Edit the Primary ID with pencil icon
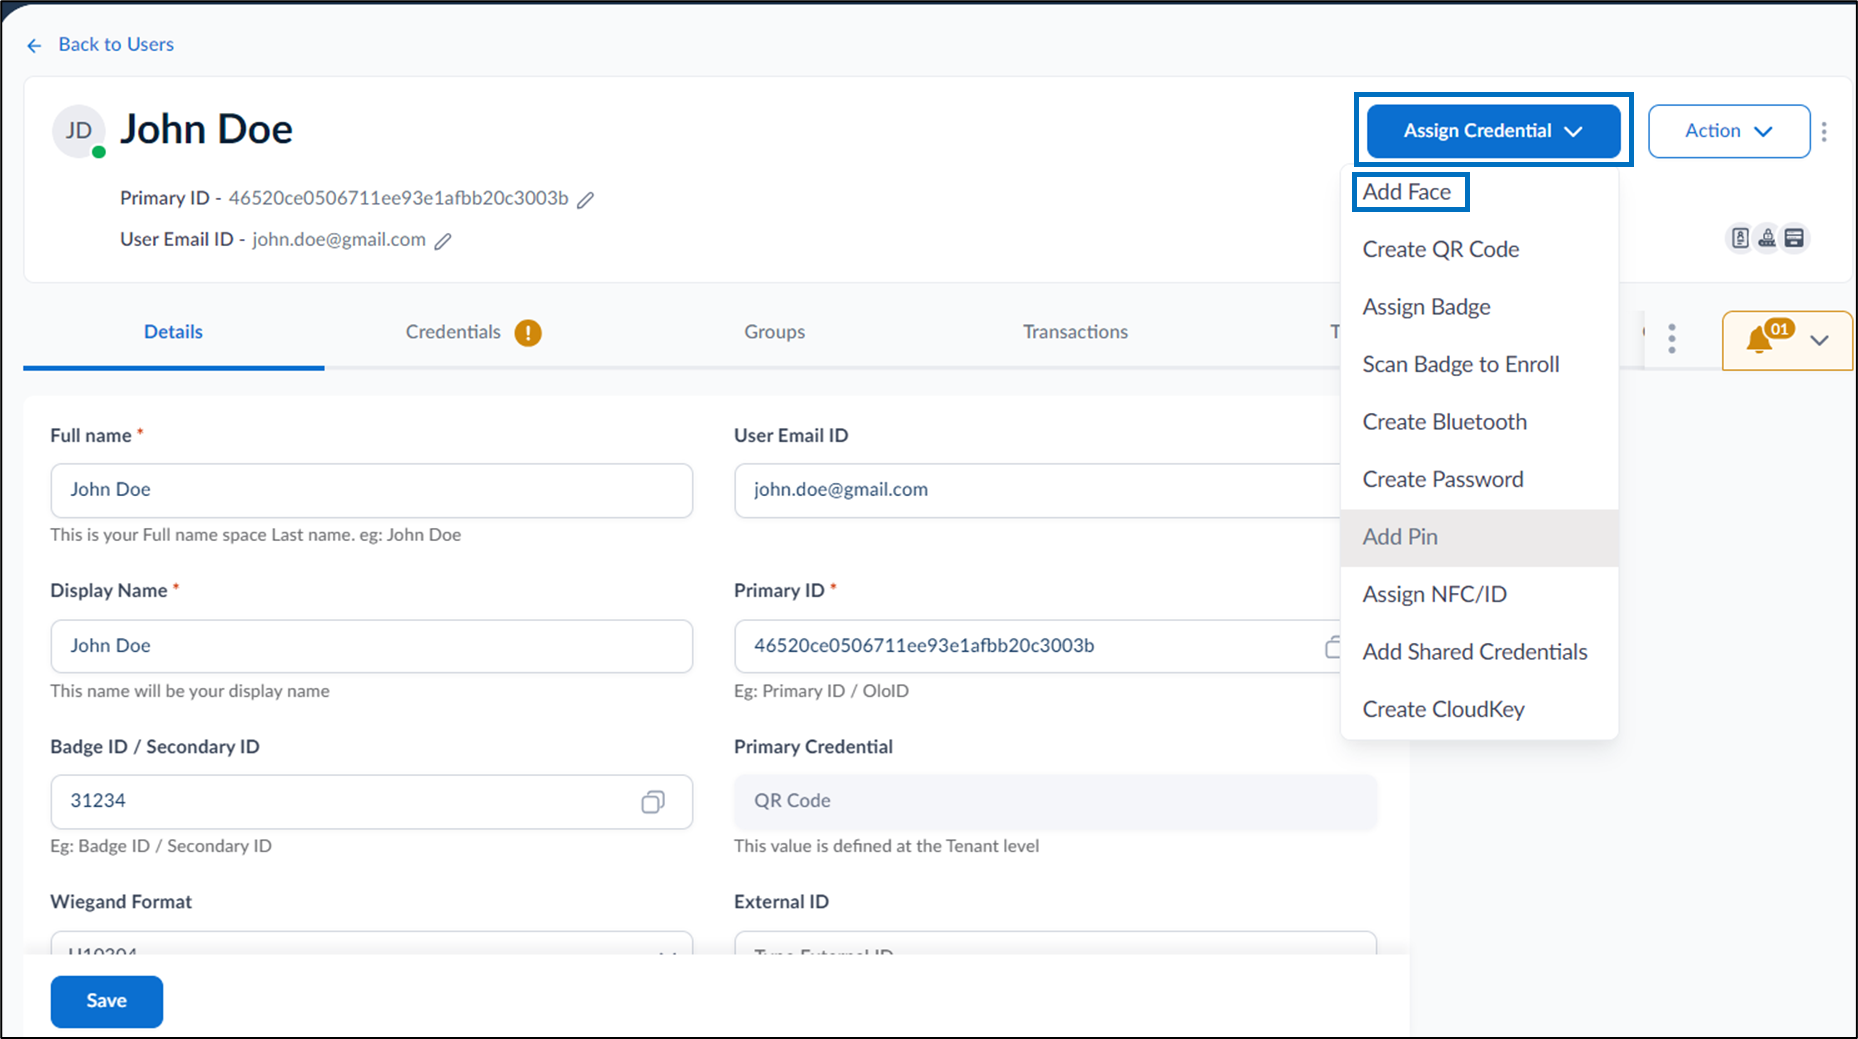This screenshot has width=1858, height=1039. tap(586, 200)
